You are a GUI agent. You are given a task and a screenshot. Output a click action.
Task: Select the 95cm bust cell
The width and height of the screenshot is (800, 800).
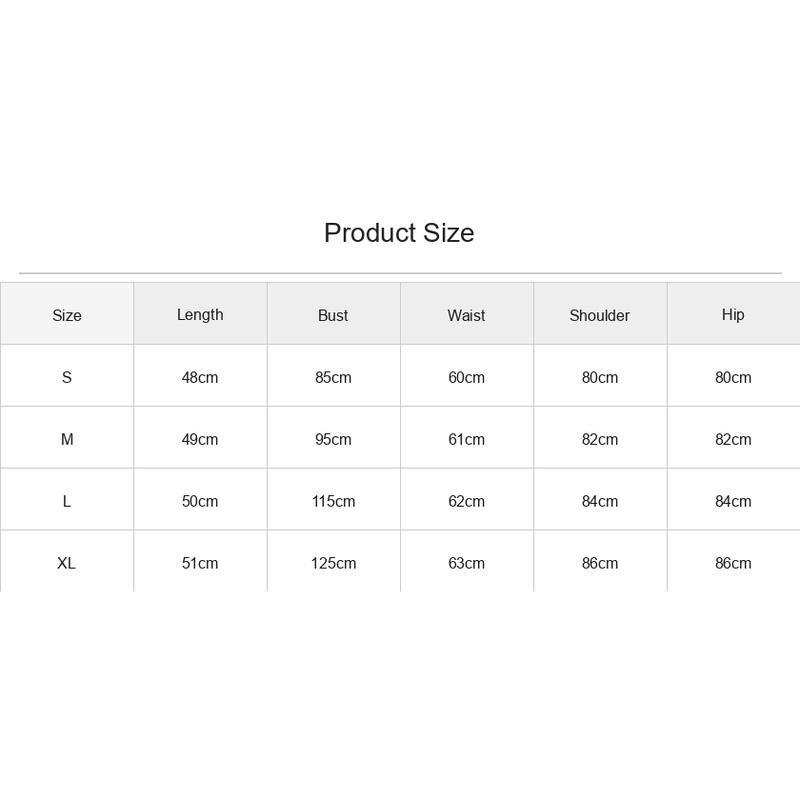click(333, 439)
